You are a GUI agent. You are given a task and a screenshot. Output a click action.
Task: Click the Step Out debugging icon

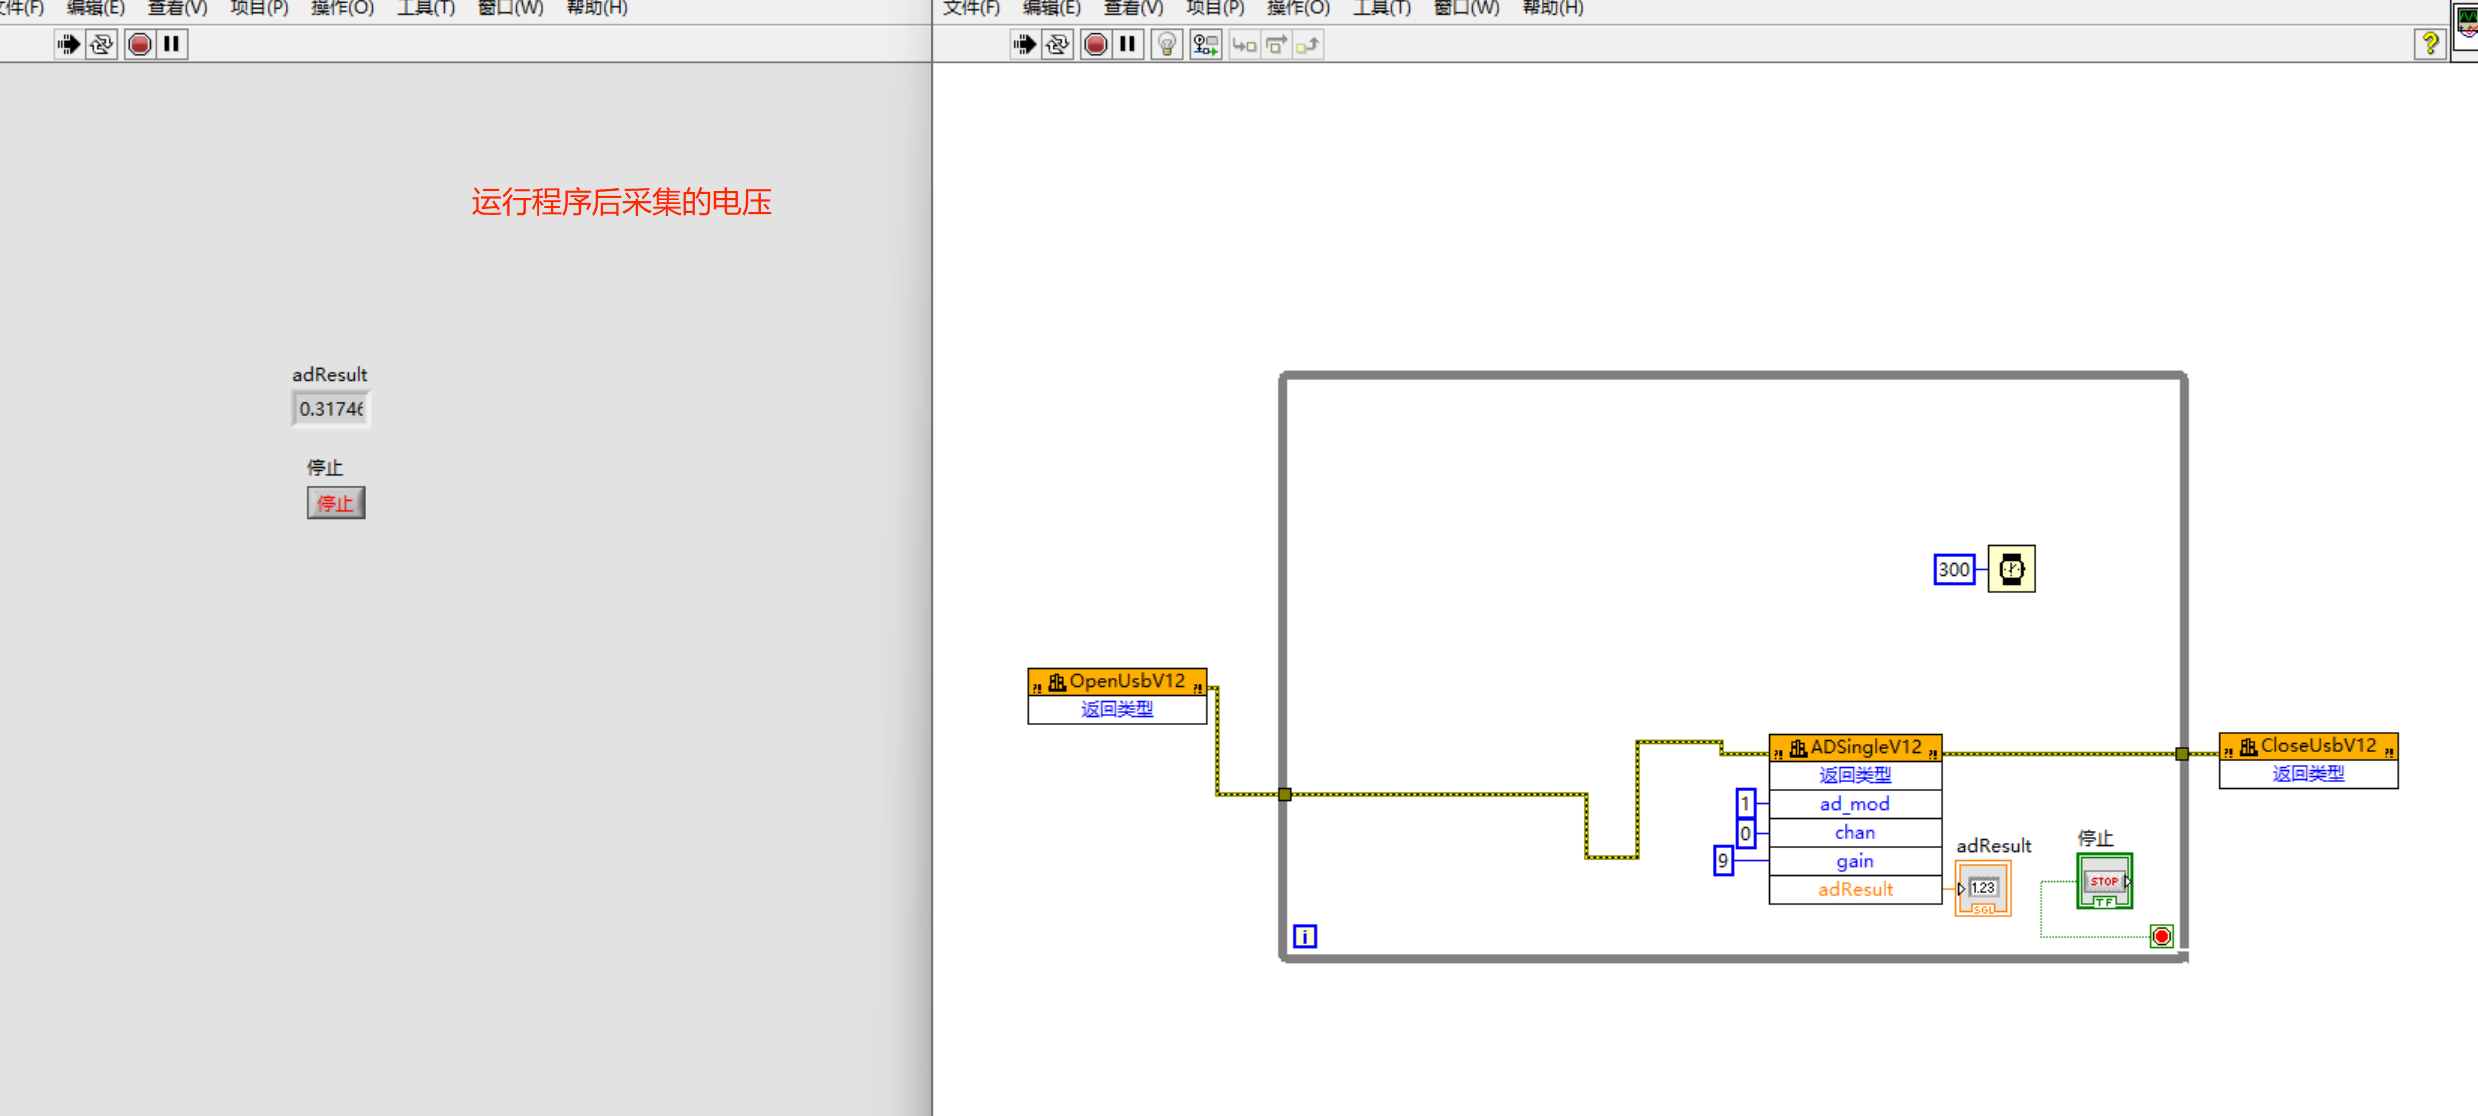pyautogui.click(x=1308, y=45)
